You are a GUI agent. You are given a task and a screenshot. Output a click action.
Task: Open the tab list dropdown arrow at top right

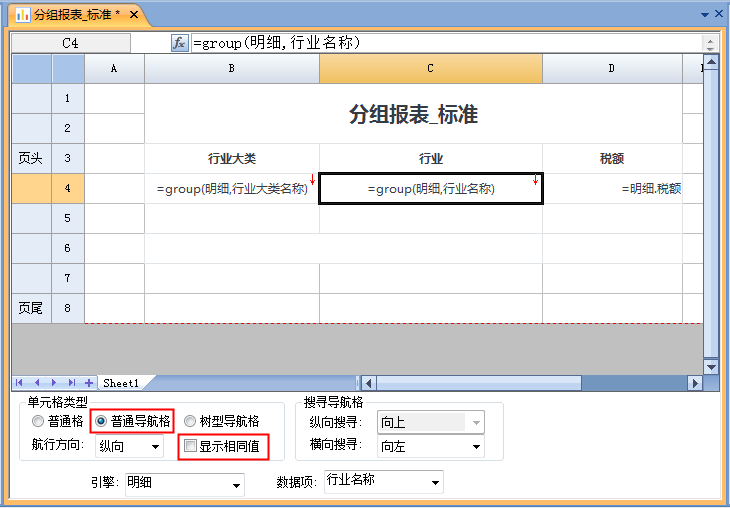click(x=705, y=15)
